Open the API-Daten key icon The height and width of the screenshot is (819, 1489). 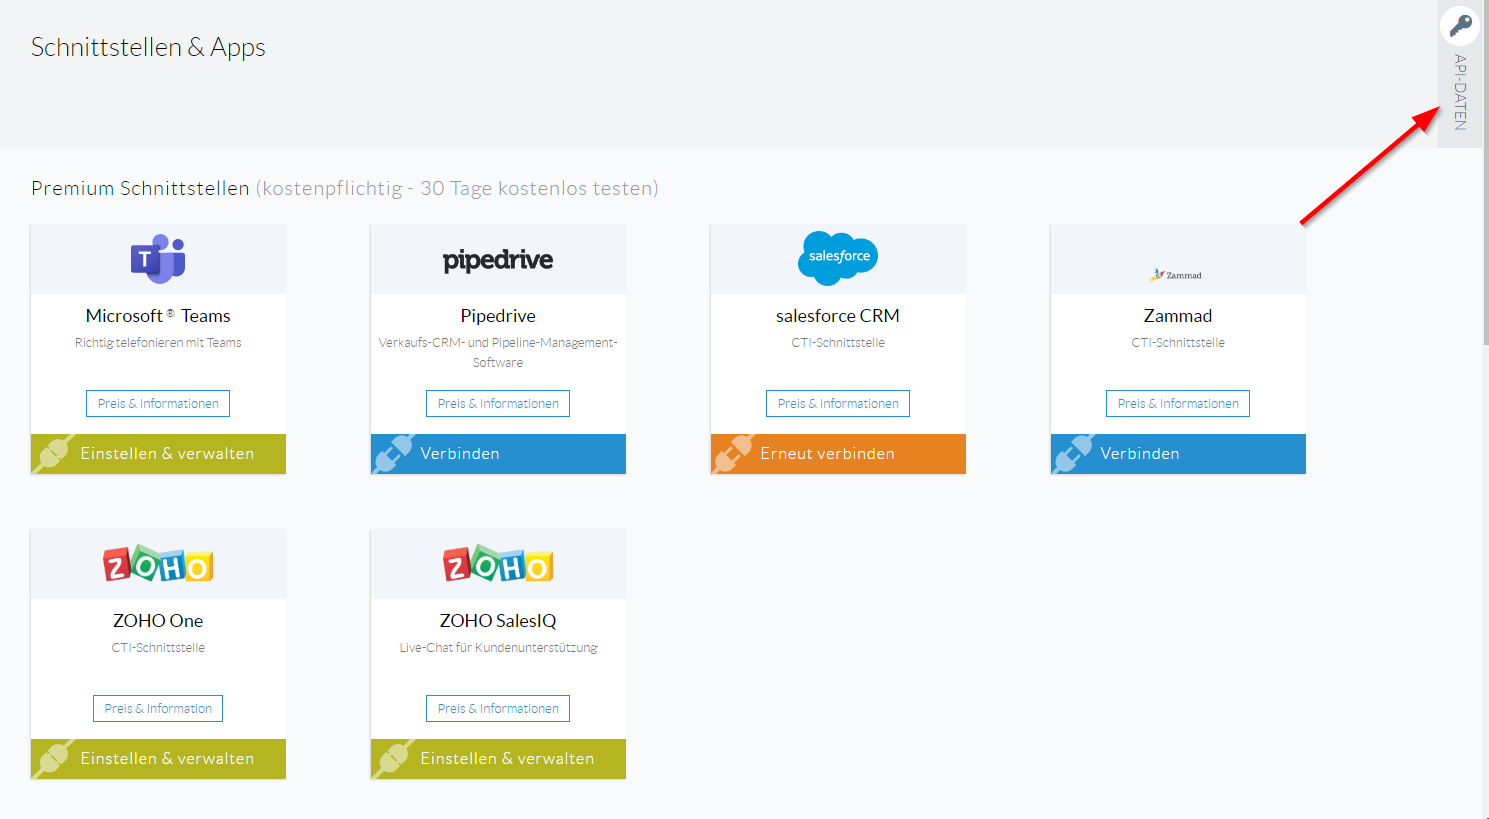1460,25
